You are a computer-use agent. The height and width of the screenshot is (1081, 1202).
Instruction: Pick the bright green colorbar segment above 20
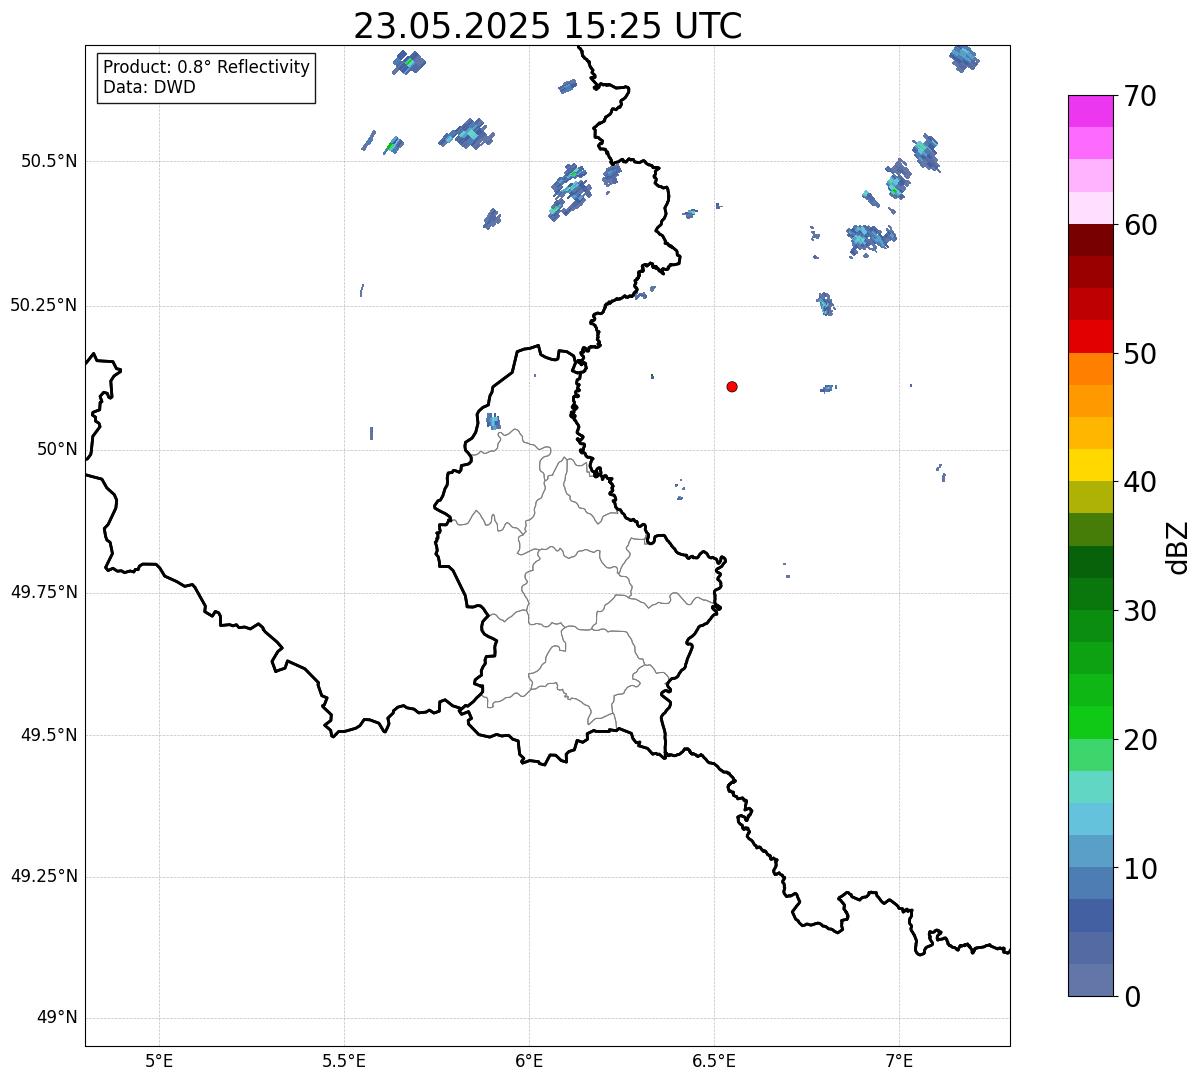(x=1091, y=723)
